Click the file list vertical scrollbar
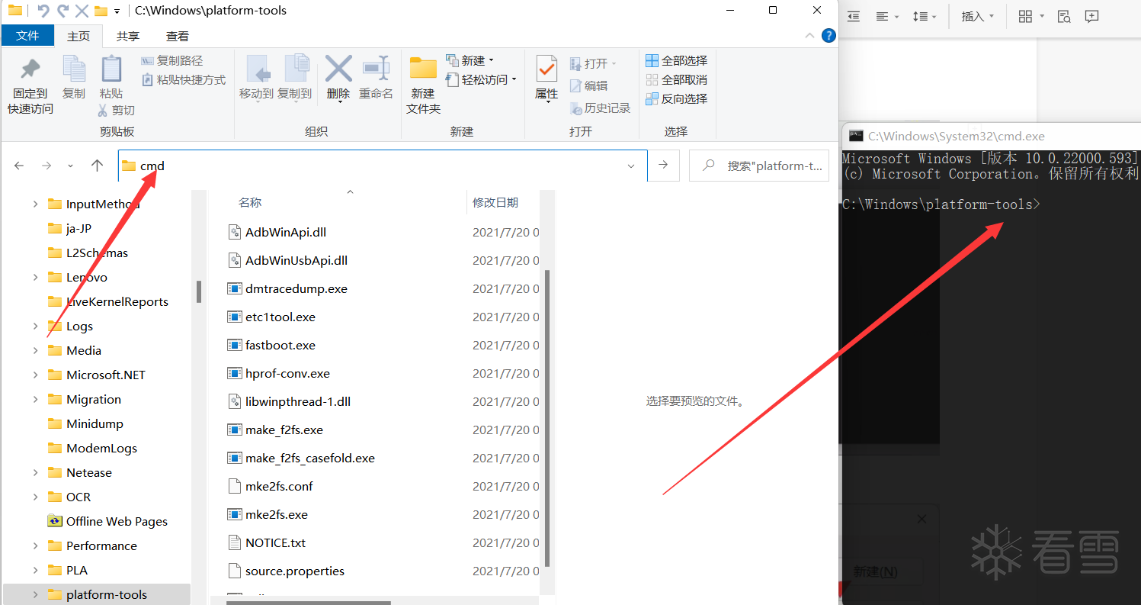 click(547, 419)
